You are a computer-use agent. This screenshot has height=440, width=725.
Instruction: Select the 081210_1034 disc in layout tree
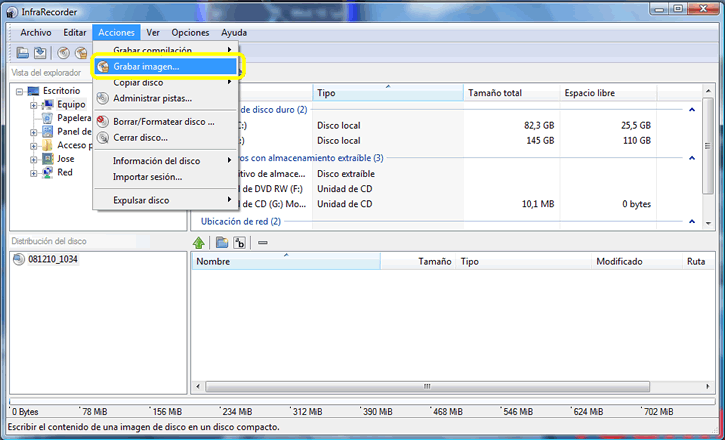tap(53, 259)
